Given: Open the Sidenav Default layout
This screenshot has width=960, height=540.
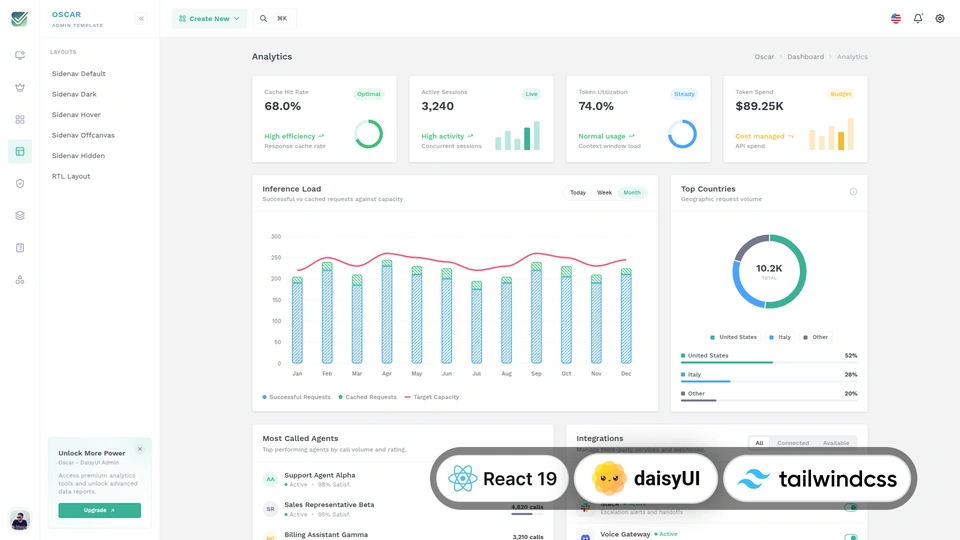Looking at the screenshot, I should point(78,73).
